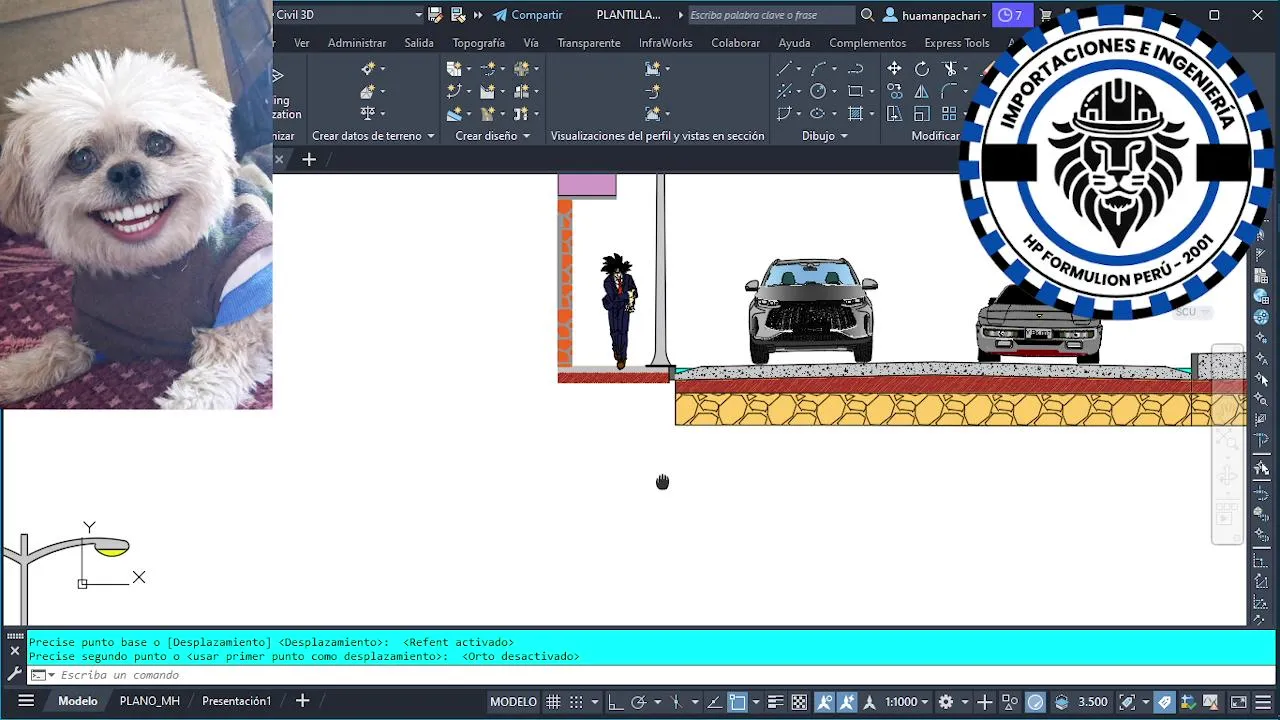Select the Arc drawing tool
1280x720 pixels.
[818, 69]
